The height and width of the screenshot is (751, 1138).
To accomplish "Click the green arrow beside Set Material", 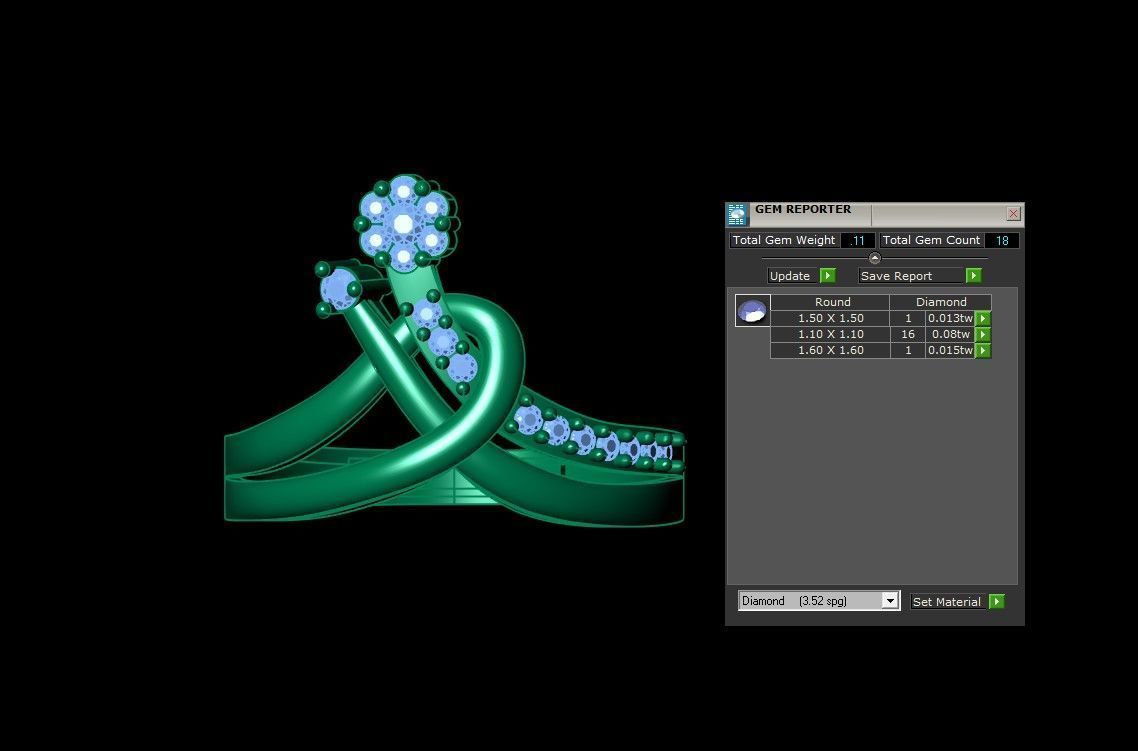I will pyautogui.click(x=996, y=602).
